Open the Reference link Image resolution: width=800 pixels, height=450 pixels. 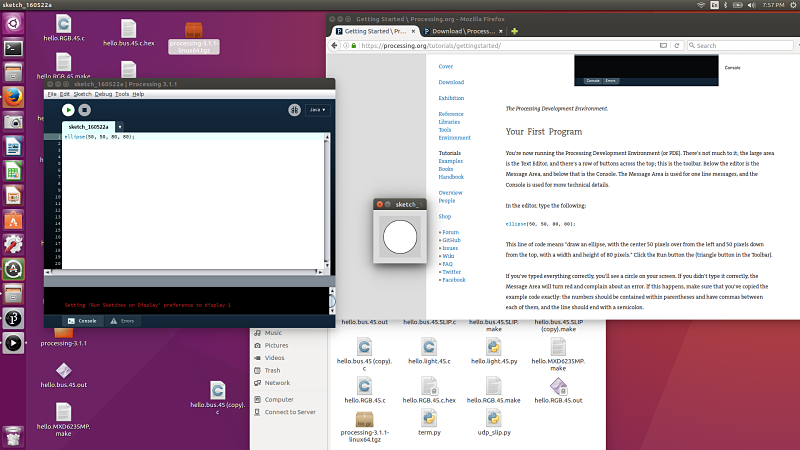pyautogui.click(x=451, y=114)
